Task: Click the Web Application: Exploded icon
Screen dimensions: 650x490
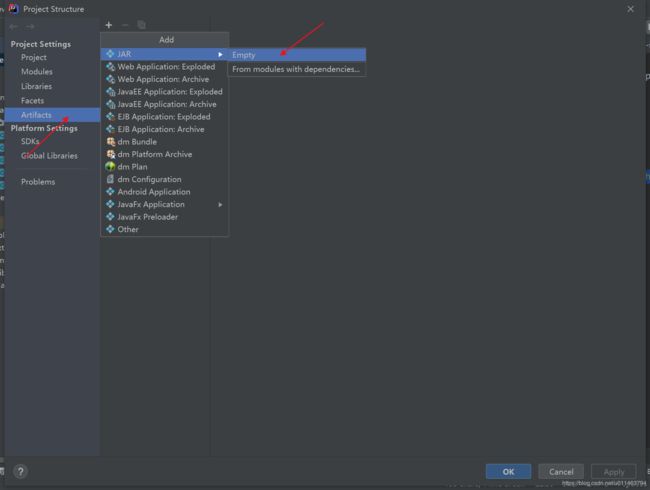Action: (x=110, y=66)
